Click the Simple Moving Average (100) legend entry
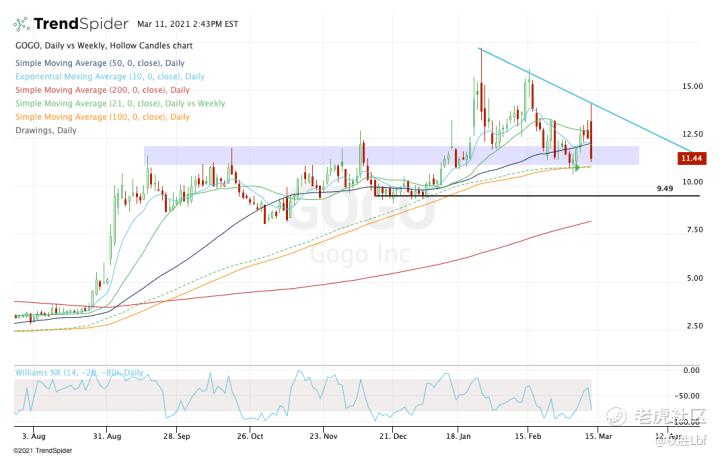 [102, 117]
